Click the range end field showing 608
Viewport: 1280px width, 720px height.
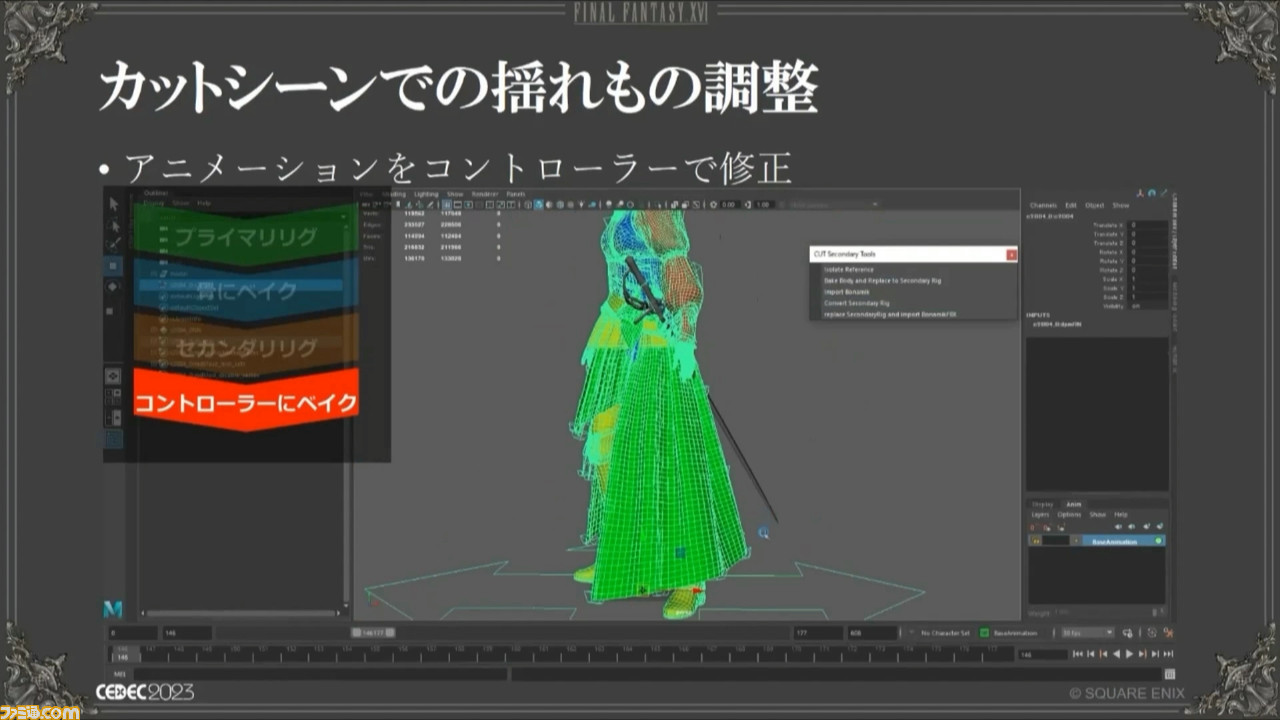pyautogui.click(x=872, y=633)
